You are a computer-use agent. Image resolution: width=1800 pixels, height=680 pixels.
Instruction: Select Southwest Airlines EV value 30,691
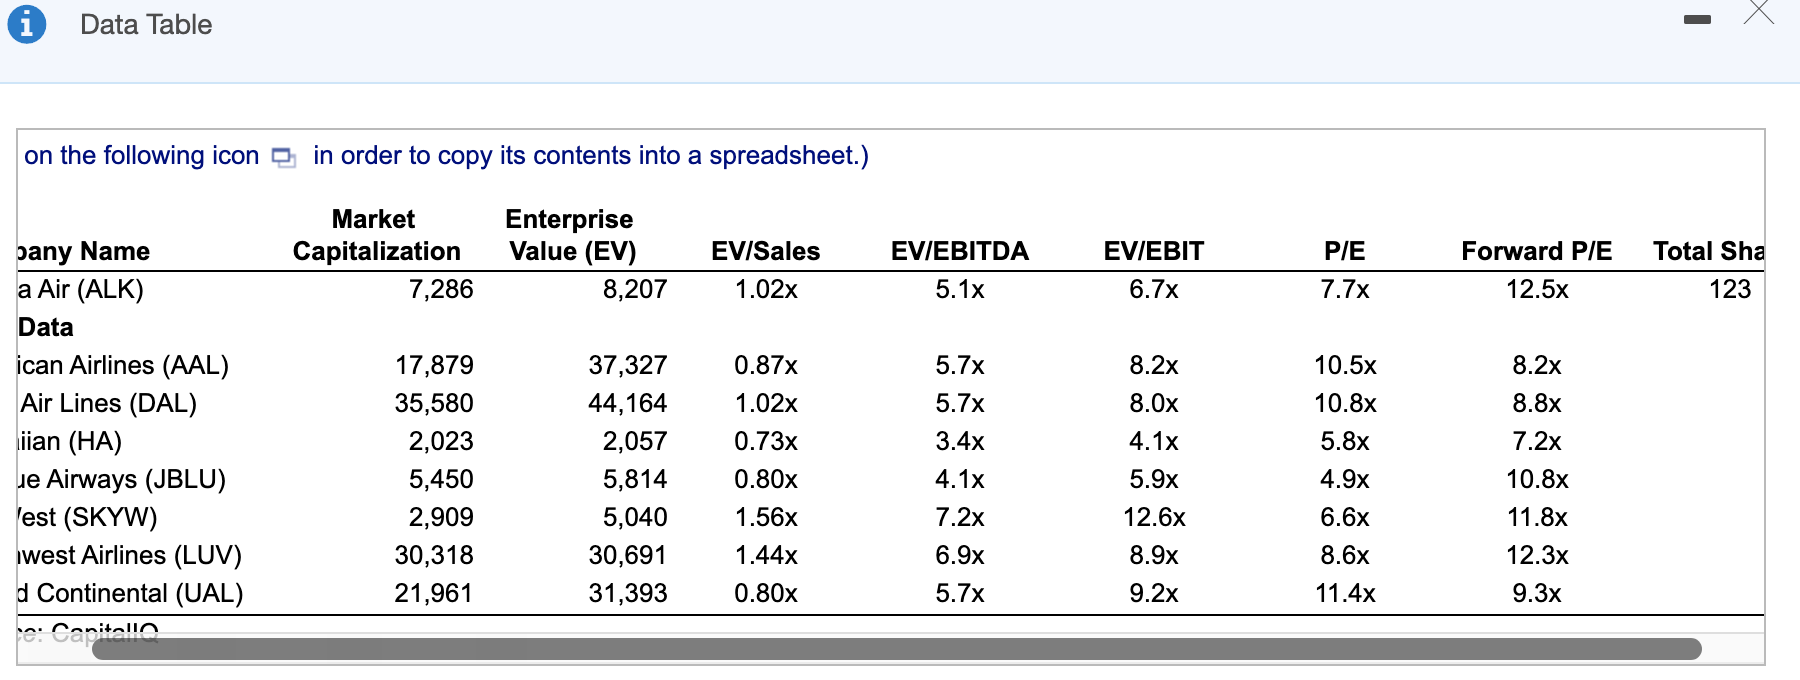[627, 555]
